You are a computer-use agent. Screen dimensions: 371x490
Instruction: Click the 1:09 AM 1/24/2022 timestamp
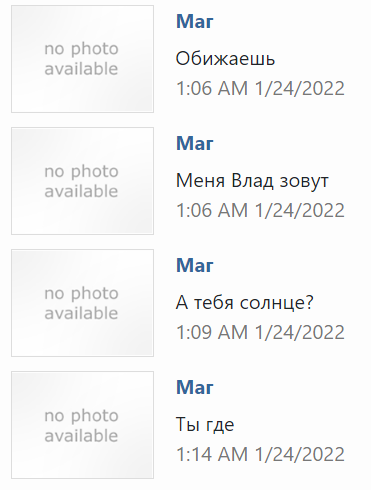click(260, 333)
